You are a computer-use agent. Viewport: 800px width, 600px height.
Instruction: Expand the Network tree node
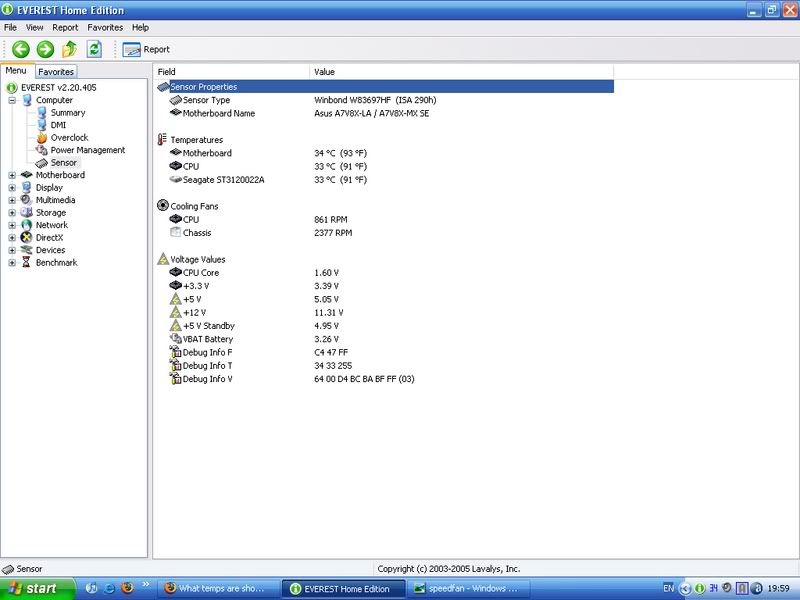pyautogui.click(x=12, y=226)
